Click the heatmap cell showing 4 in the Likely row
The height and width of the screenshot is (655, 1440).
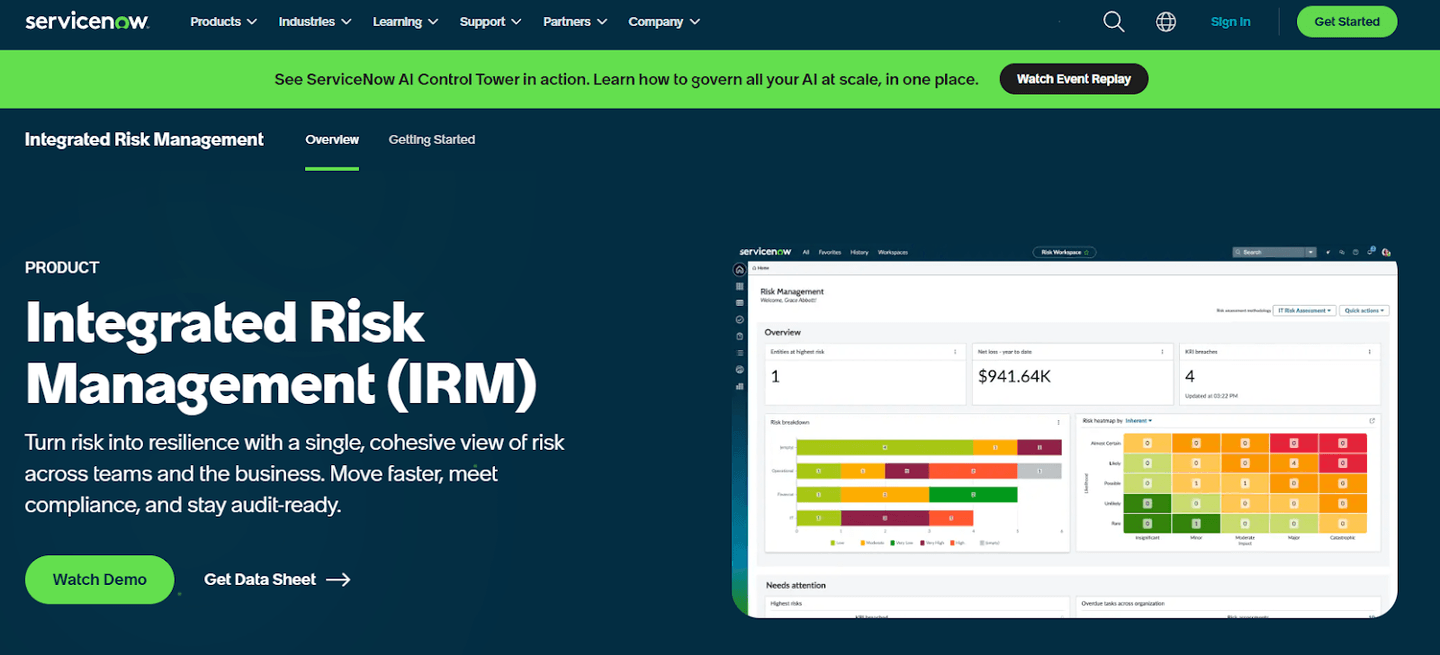(x=1293, y=463)
